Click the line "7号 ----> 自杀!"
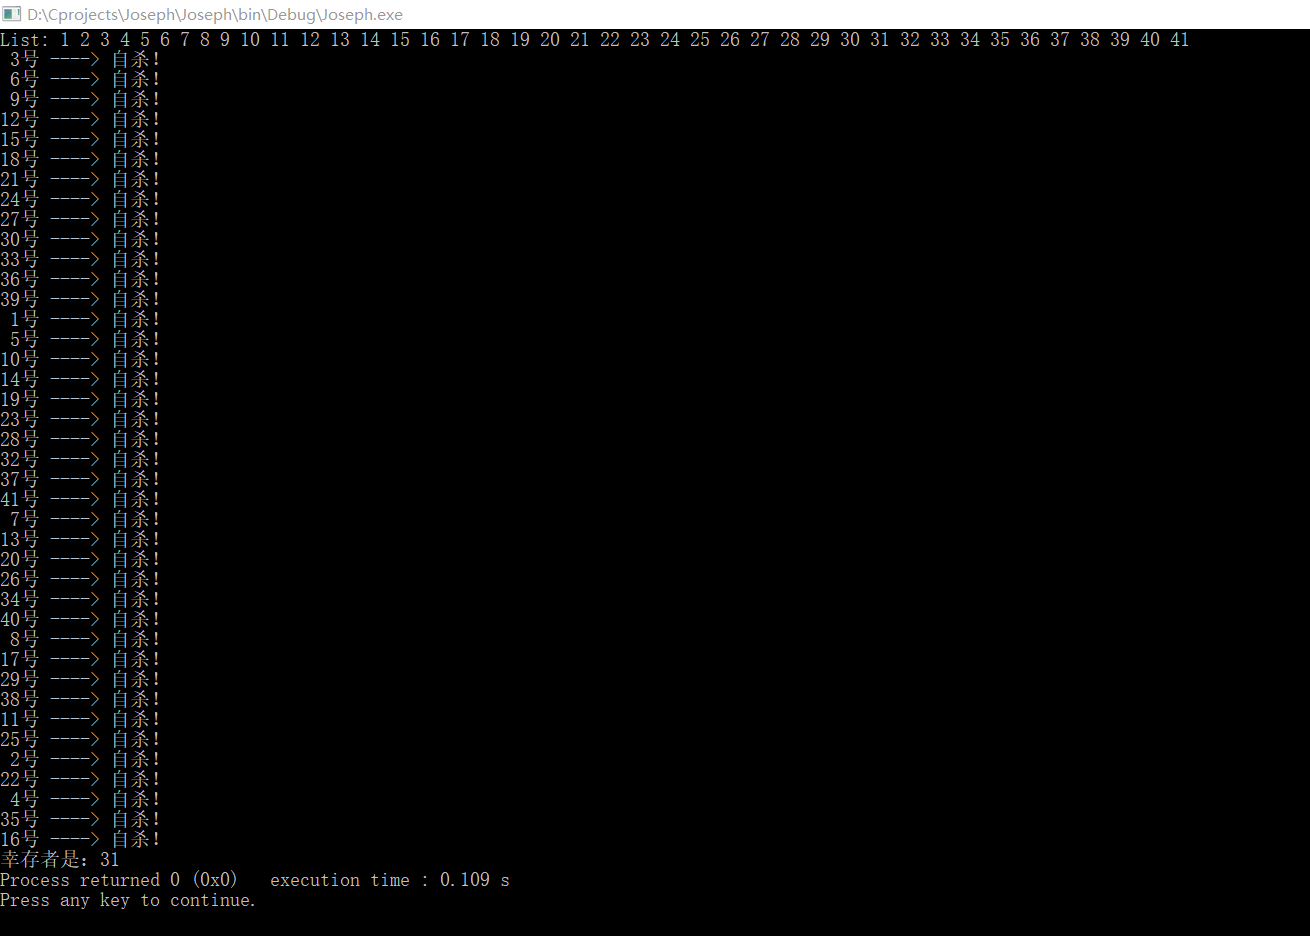Viewport: 1310px width, 936px height. pyautogui.click(x=85, y=519)
